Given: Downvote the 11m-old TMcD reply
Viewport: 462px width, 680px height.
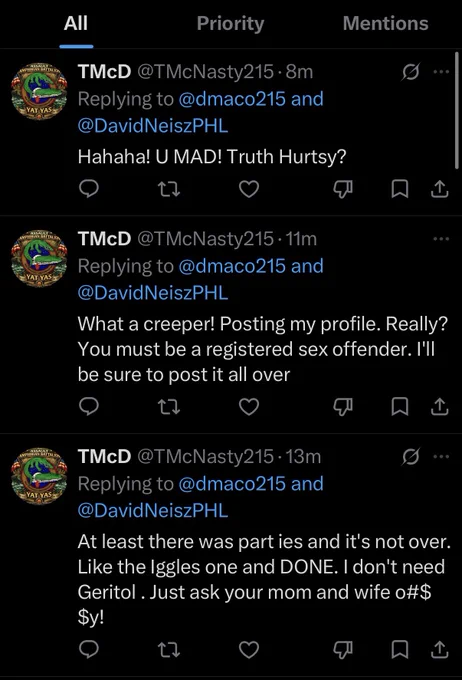Looking at the screenshot, I should tap(343, 407).
